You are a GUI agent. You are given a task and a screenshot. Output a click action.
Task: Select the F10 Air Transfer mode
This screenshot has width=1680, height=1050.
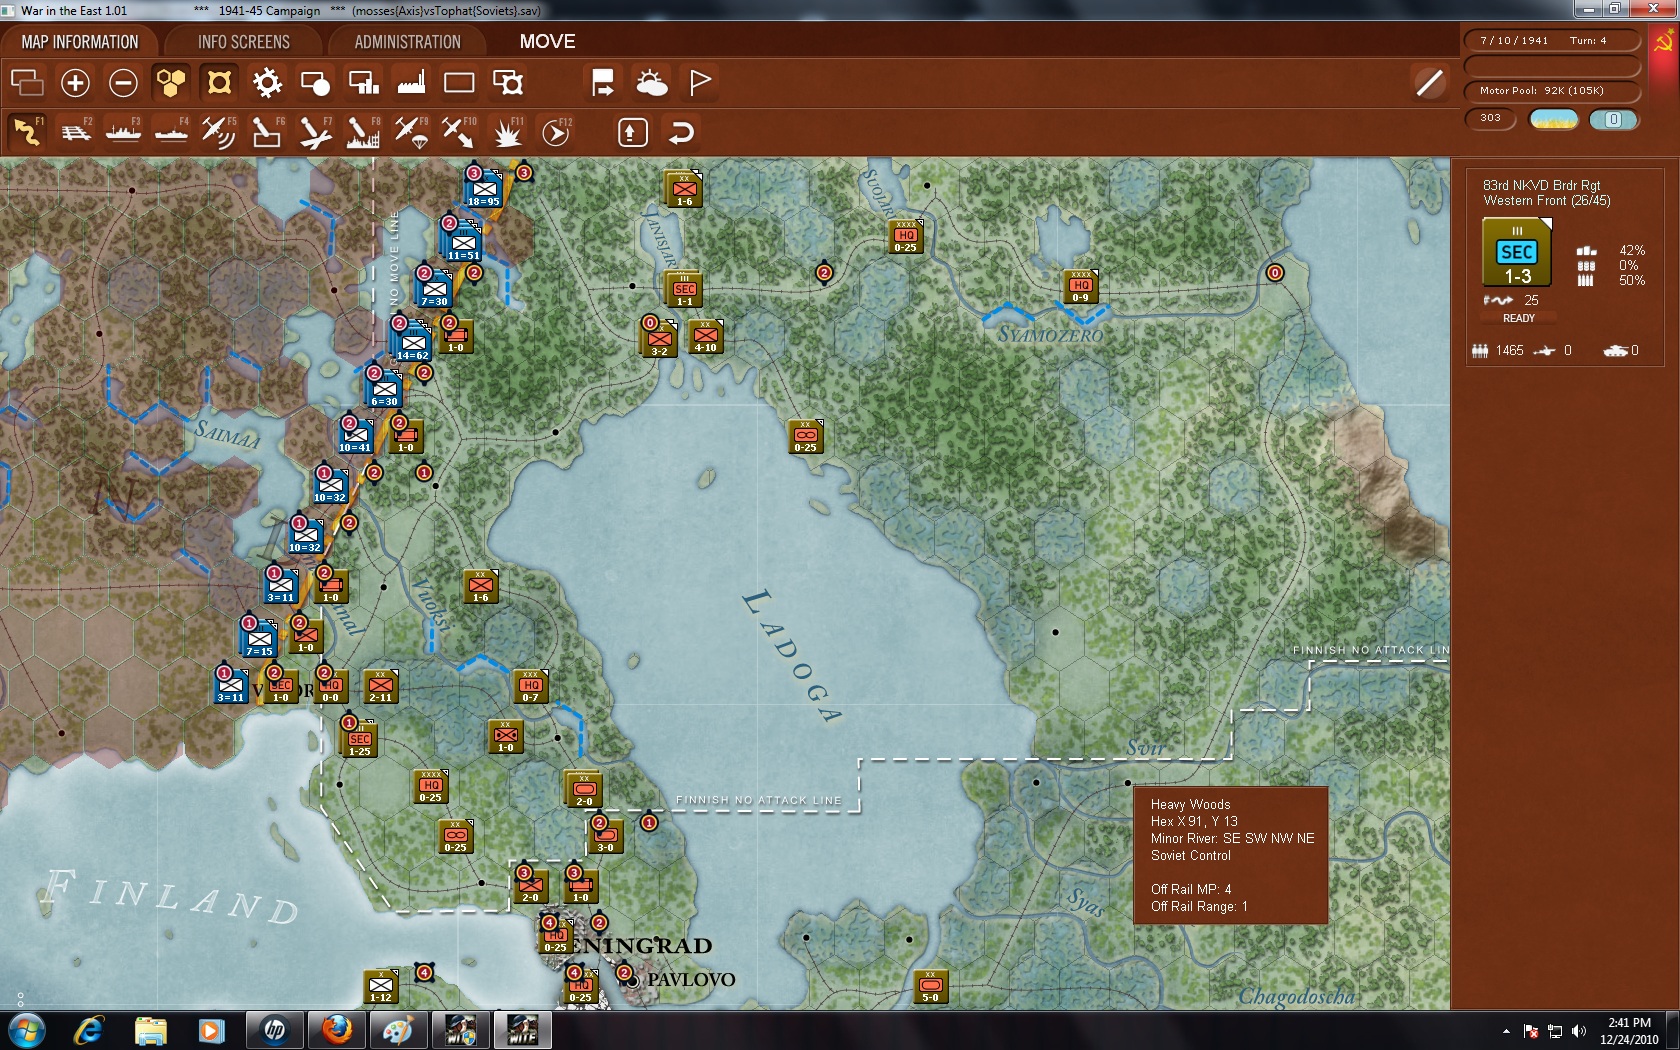click(x=459, y=132)
